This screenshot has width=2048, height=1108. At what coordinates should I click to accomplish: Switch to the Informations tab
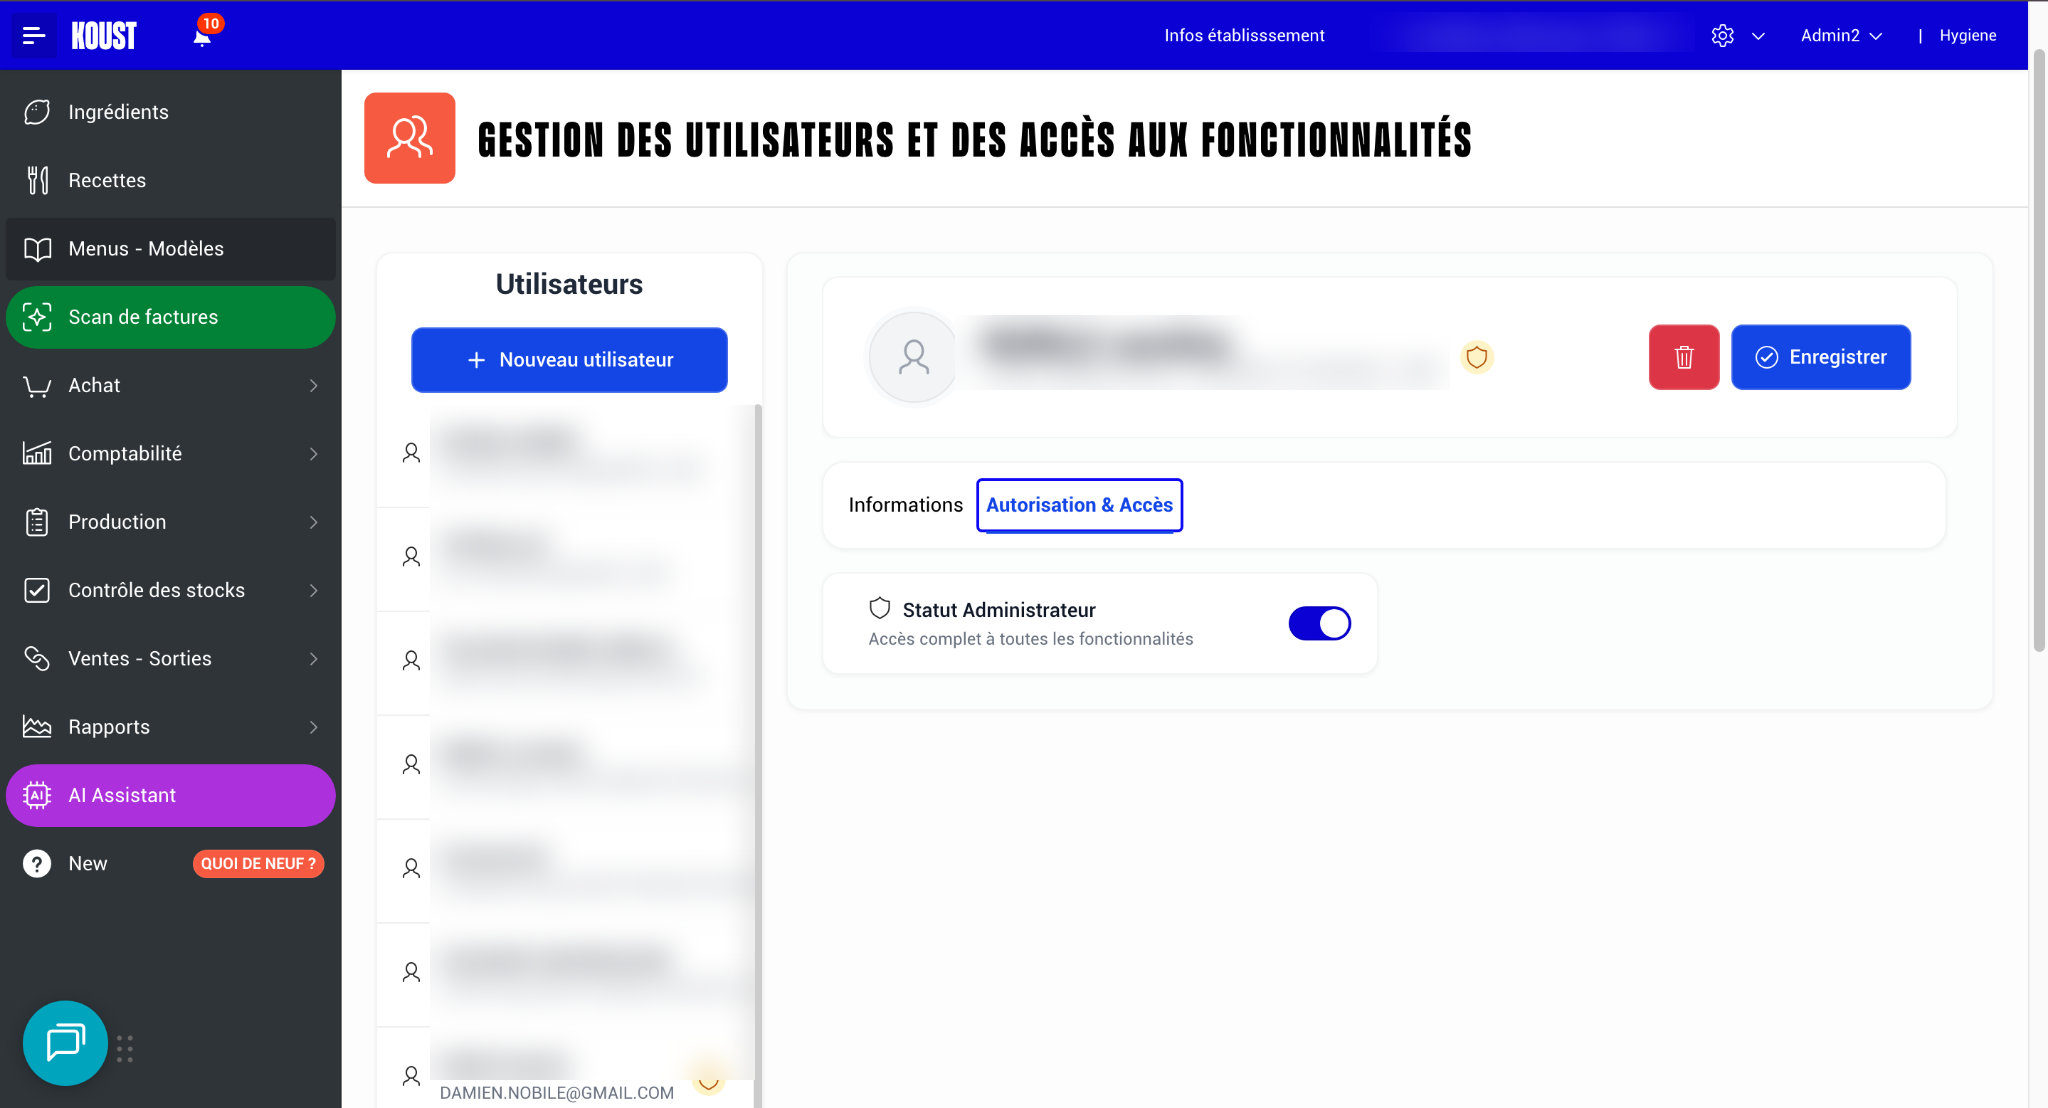[905, 505]
